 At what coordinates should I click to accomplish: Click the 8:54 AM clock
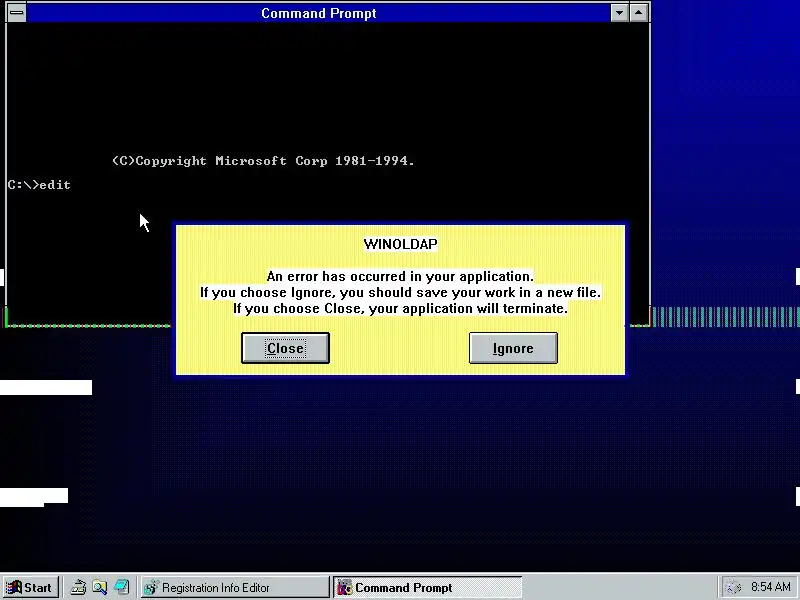tap(770, 587)
